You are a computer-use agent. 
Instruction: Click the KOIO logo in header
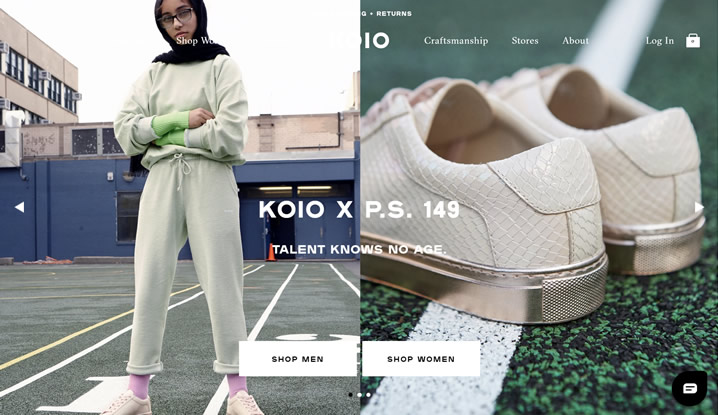359,40
